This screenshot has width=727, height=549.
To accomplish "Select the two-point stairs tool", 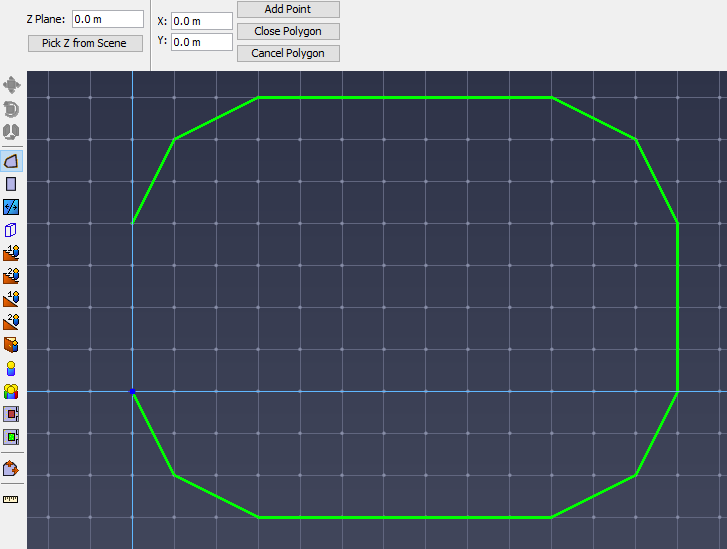I will (11, 276).
